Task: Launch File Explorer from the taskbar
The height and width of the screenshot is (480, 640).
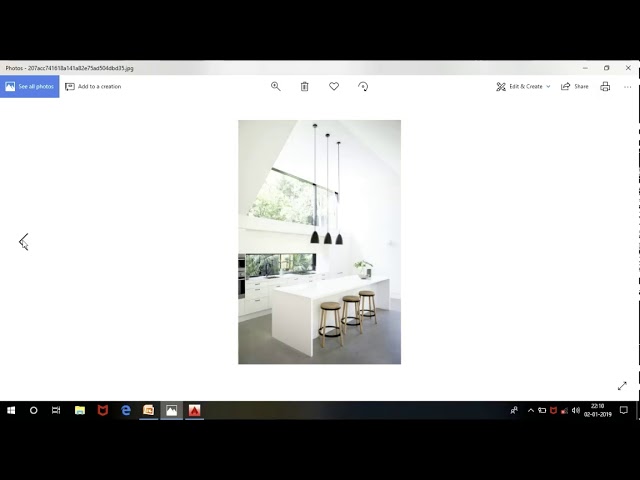Action: click(x=80, y=410)
